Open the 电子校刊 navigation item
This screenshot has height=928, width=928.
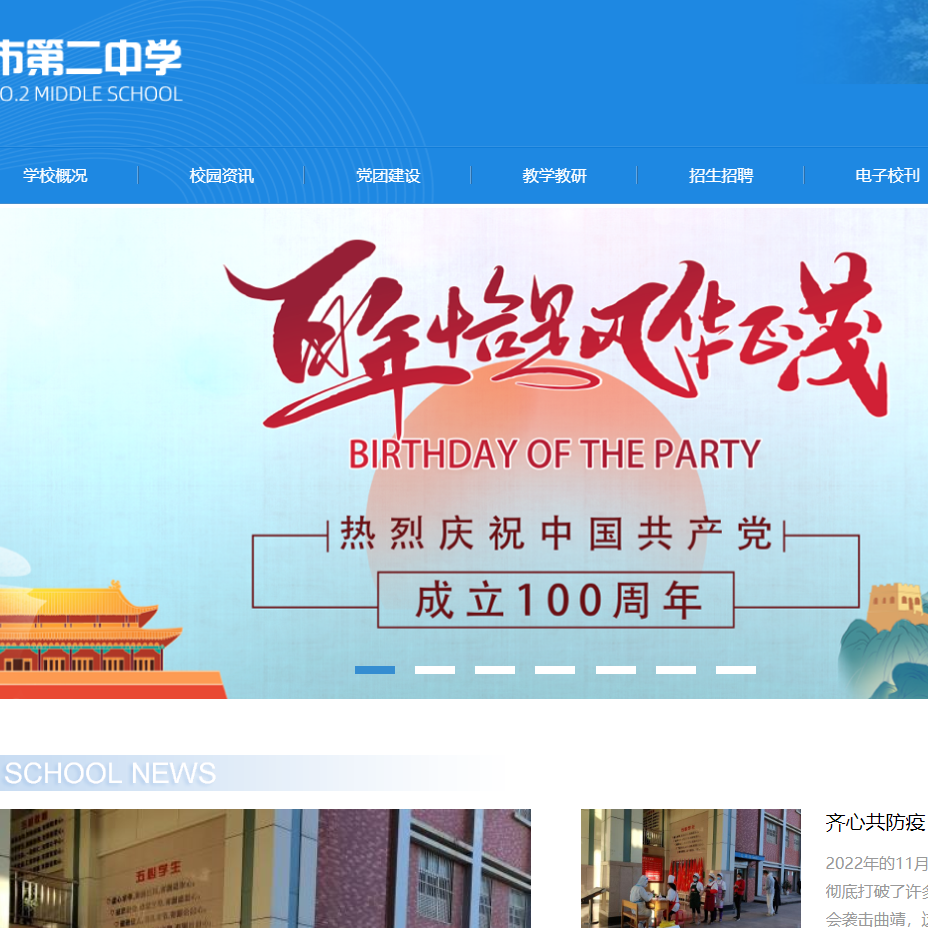tap(887, 175)
